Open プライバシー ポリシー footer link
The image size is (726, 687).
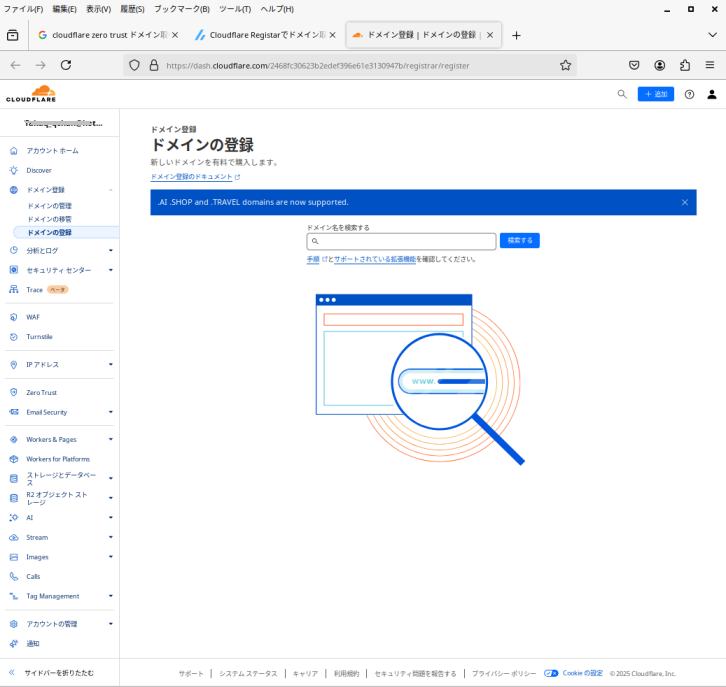tap(504, 674)
